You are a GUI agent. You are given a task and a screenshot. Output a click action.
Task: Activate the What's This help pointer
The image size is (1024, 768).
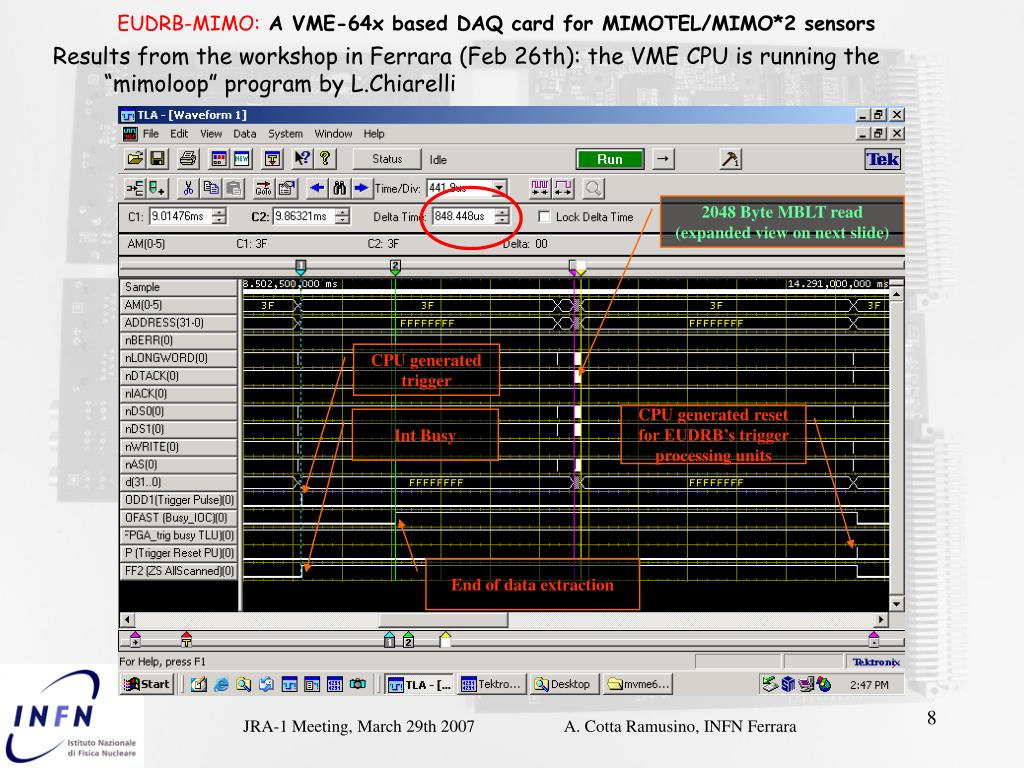click(302, 159)
